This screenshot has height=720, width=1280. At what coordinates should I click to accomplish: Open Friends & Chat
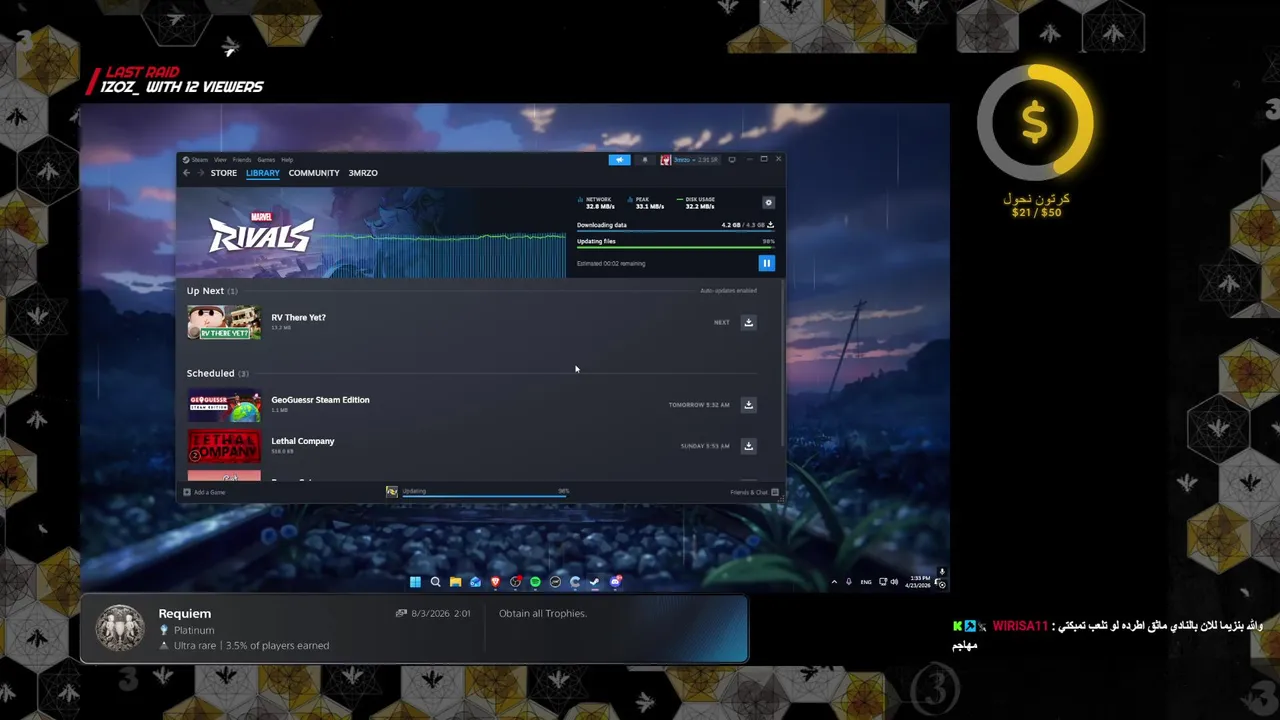755,492
